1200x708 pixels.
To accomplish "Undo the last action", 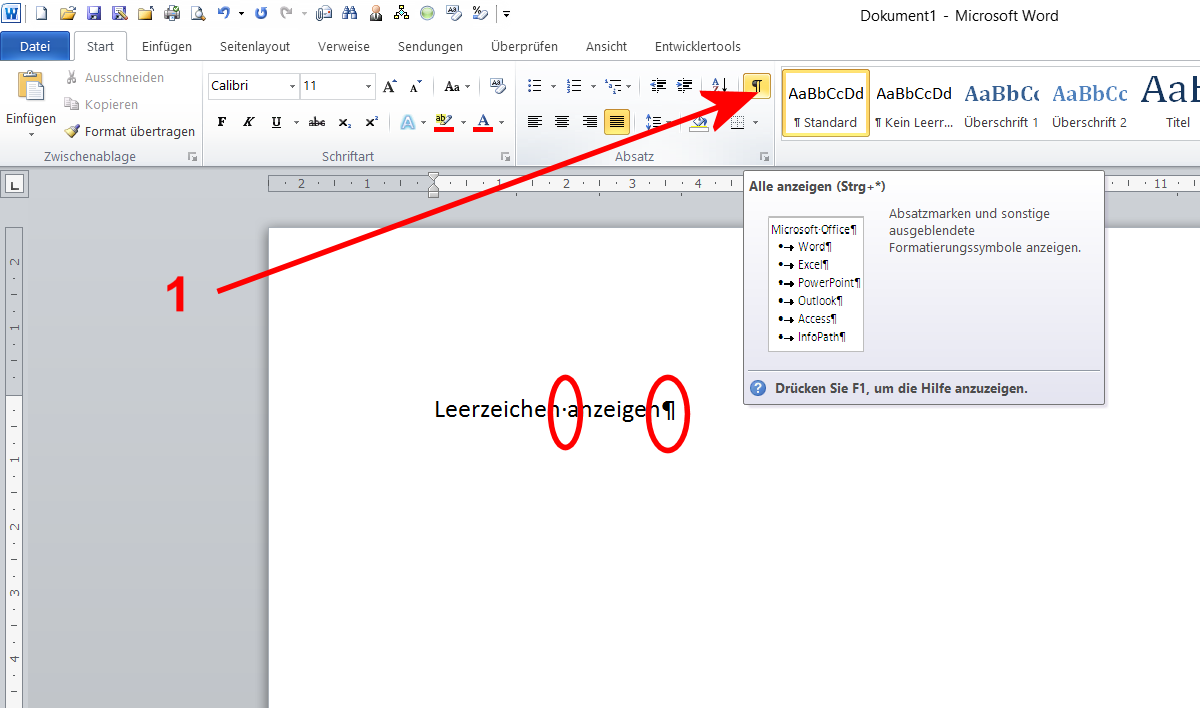I will tap(224, 14).
